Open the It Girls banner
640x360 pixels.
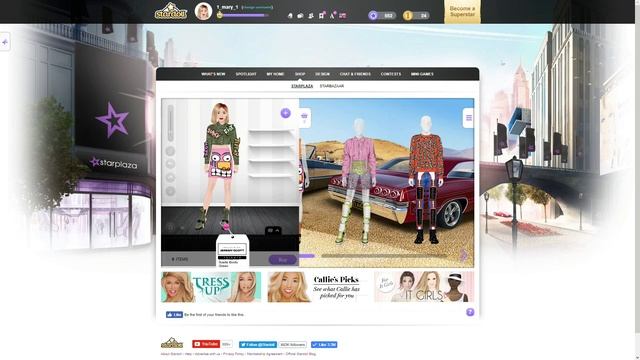coord(424,287)
